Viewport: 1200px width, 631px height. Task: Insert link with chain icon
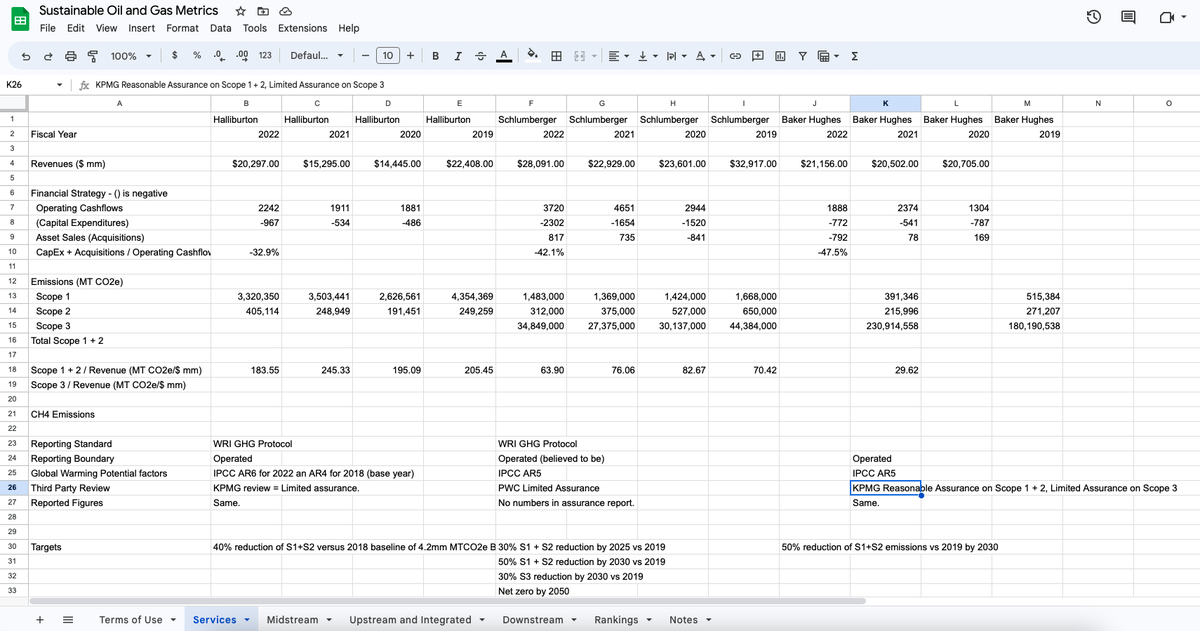coord(733,57)
